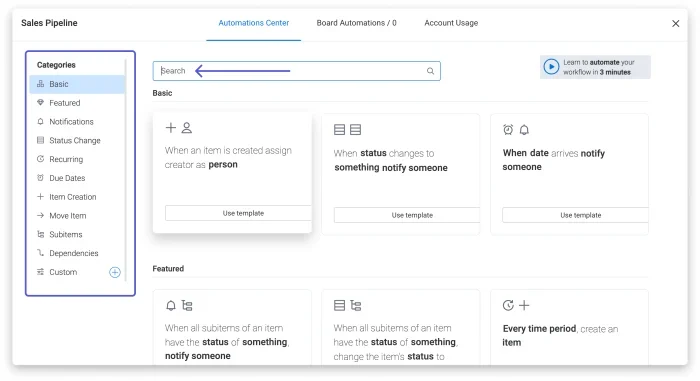The width and height of the screenshot is (700, 381).
Task: Click the plus icon on assign-creator card
Action: 171,128
